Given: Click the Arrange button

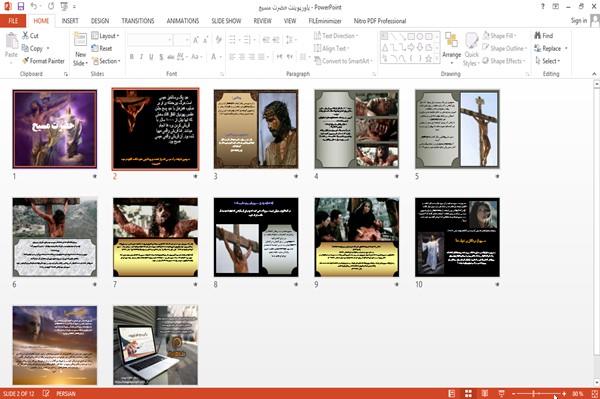Looking at the screenshot, I should tap(452, 49).
